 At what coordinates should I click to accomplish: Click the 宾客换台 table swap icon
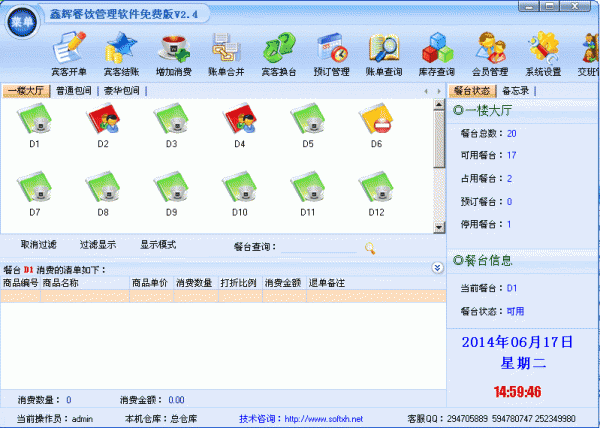[x=279, y=54]
